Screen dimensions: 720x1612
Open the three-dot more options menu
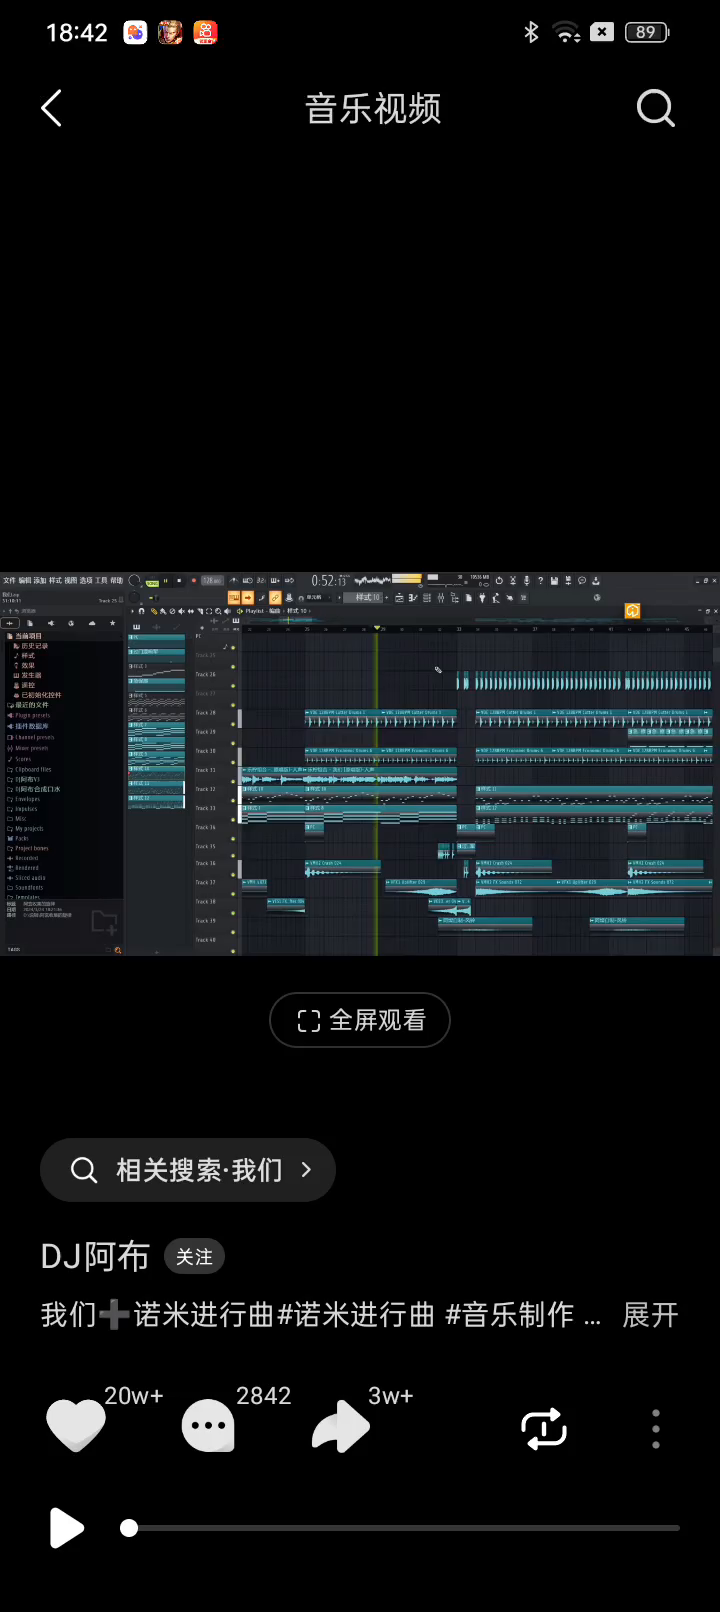[656, 1429]
